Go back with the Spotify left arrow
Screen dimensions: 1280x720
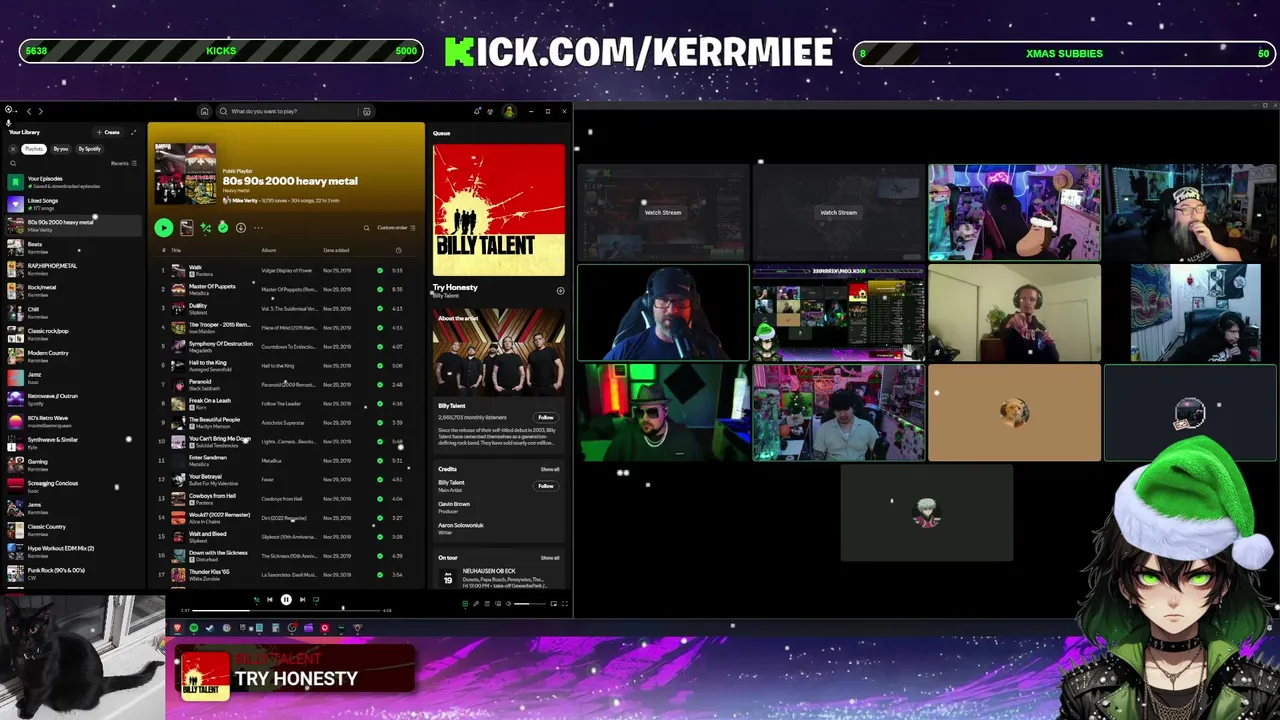coord(29,111)
